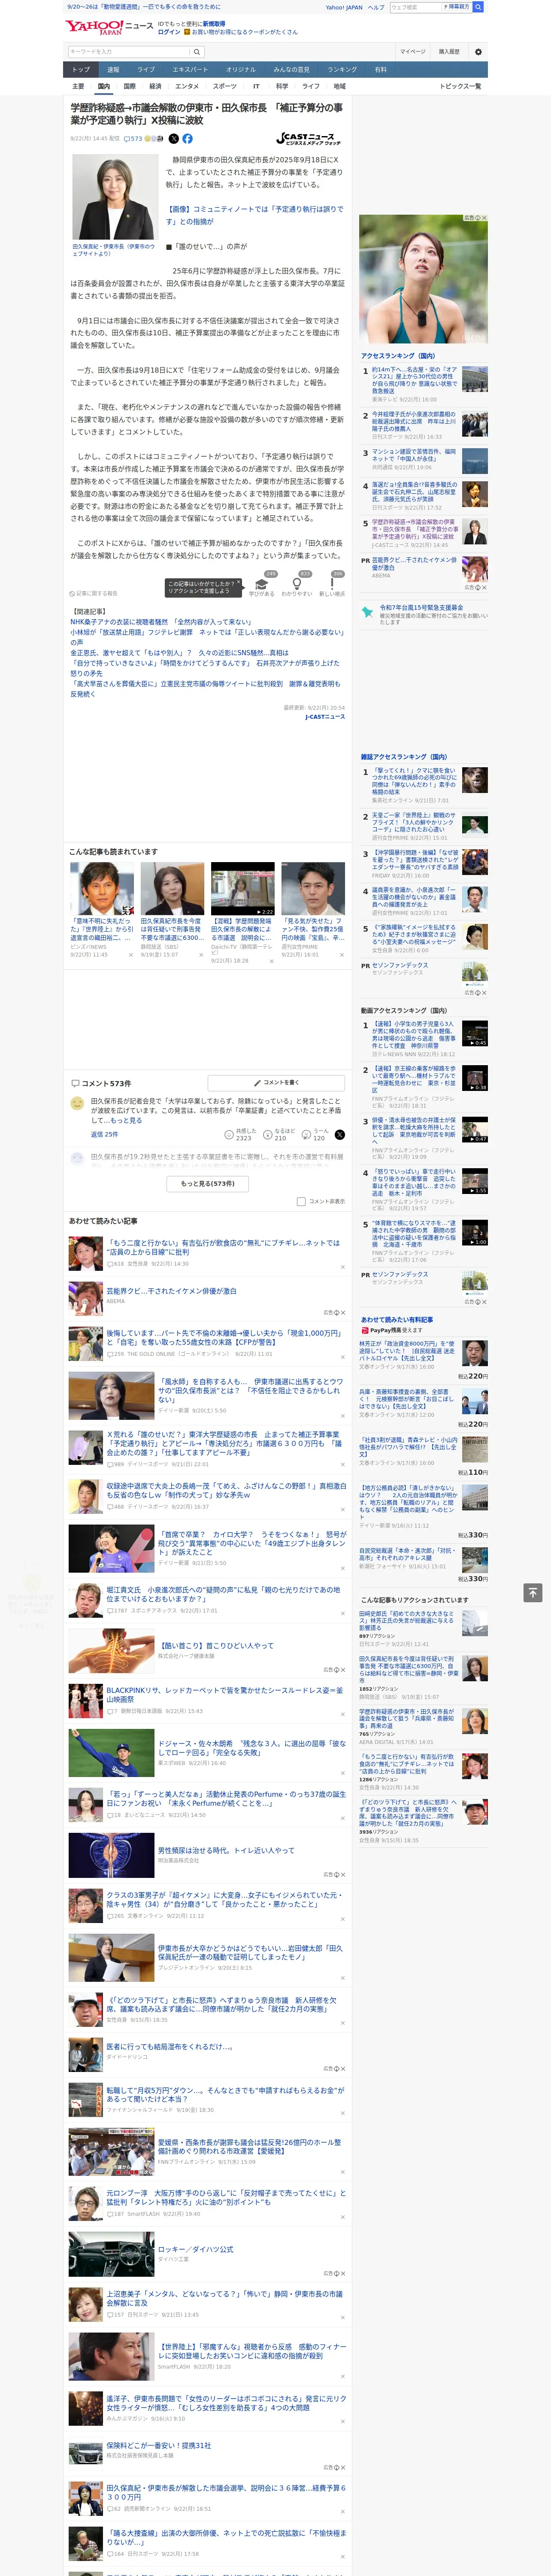Share article on X via icon
This screenshot has height=2576, width=551.
click(174, 139)
